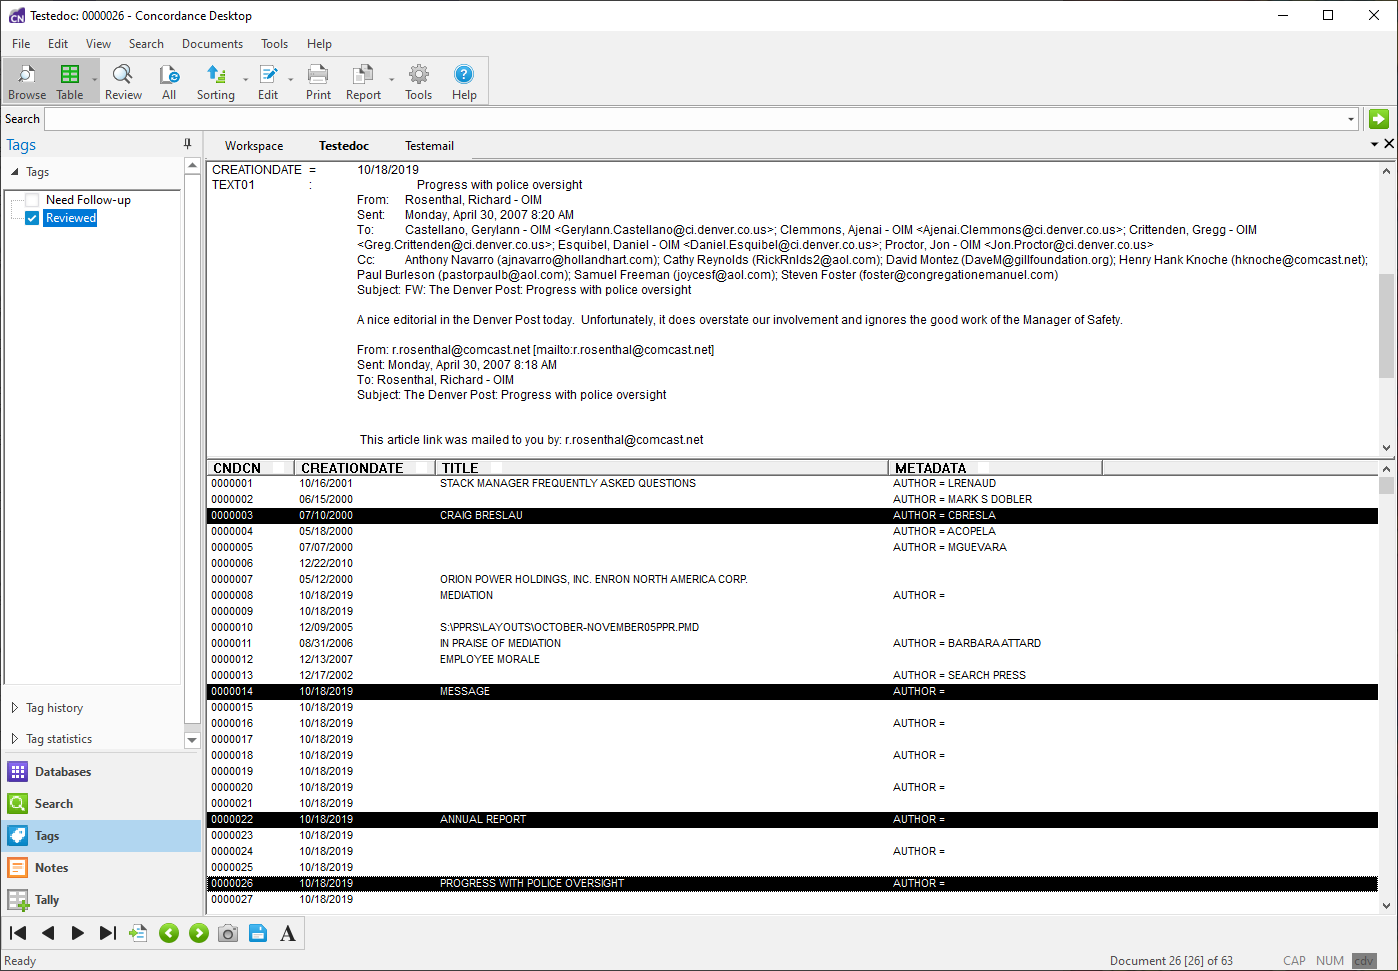This screenshot has width=1398, height=971.
Task: Switch to the Workspace tab
Action: pyautogui.click(x=254, y=146)
